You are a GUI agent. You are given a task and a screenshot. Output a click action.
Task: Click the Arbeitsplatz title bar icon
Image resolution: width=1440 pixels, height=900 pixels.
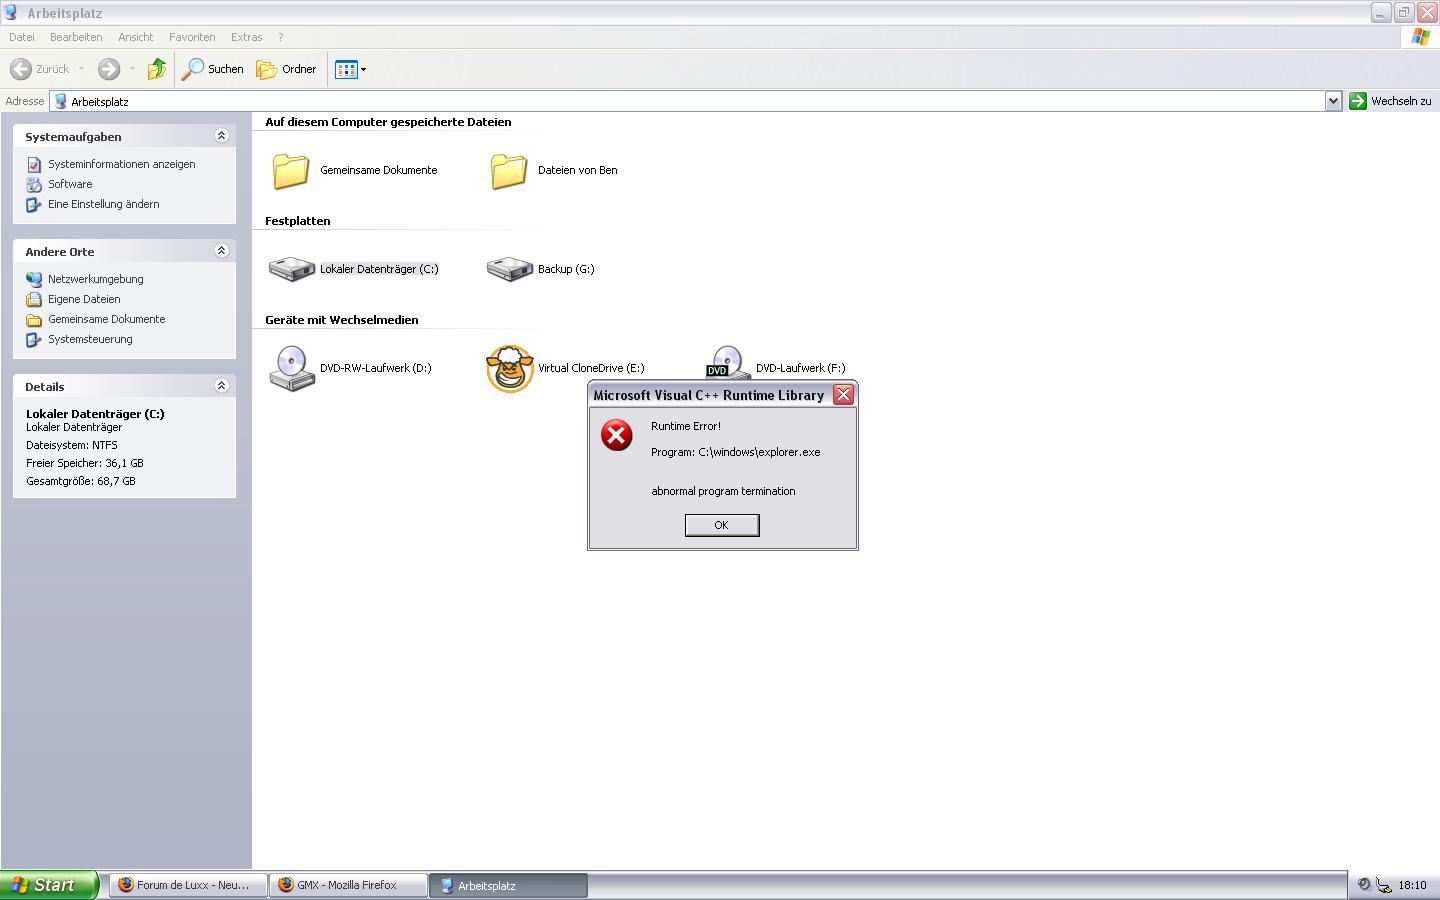click(x=10, y=13)
